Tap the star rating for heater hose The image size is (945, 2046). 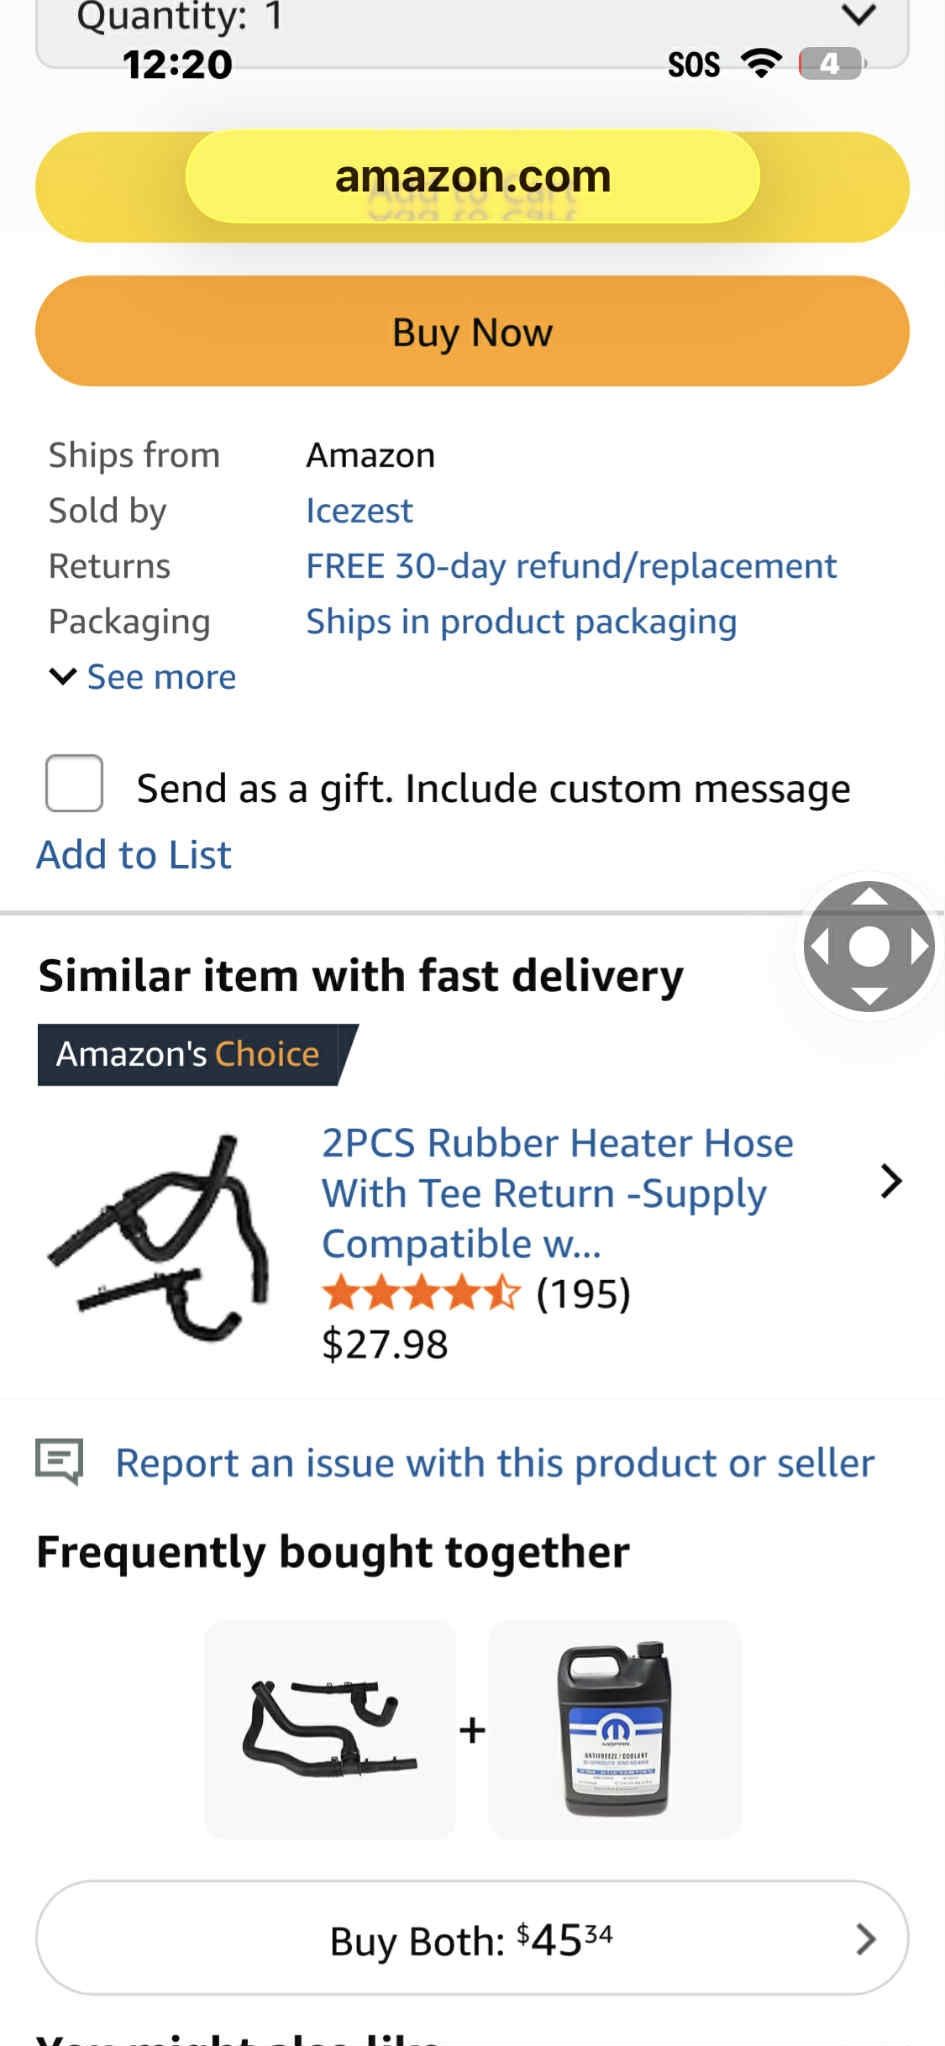point(421,1293)
